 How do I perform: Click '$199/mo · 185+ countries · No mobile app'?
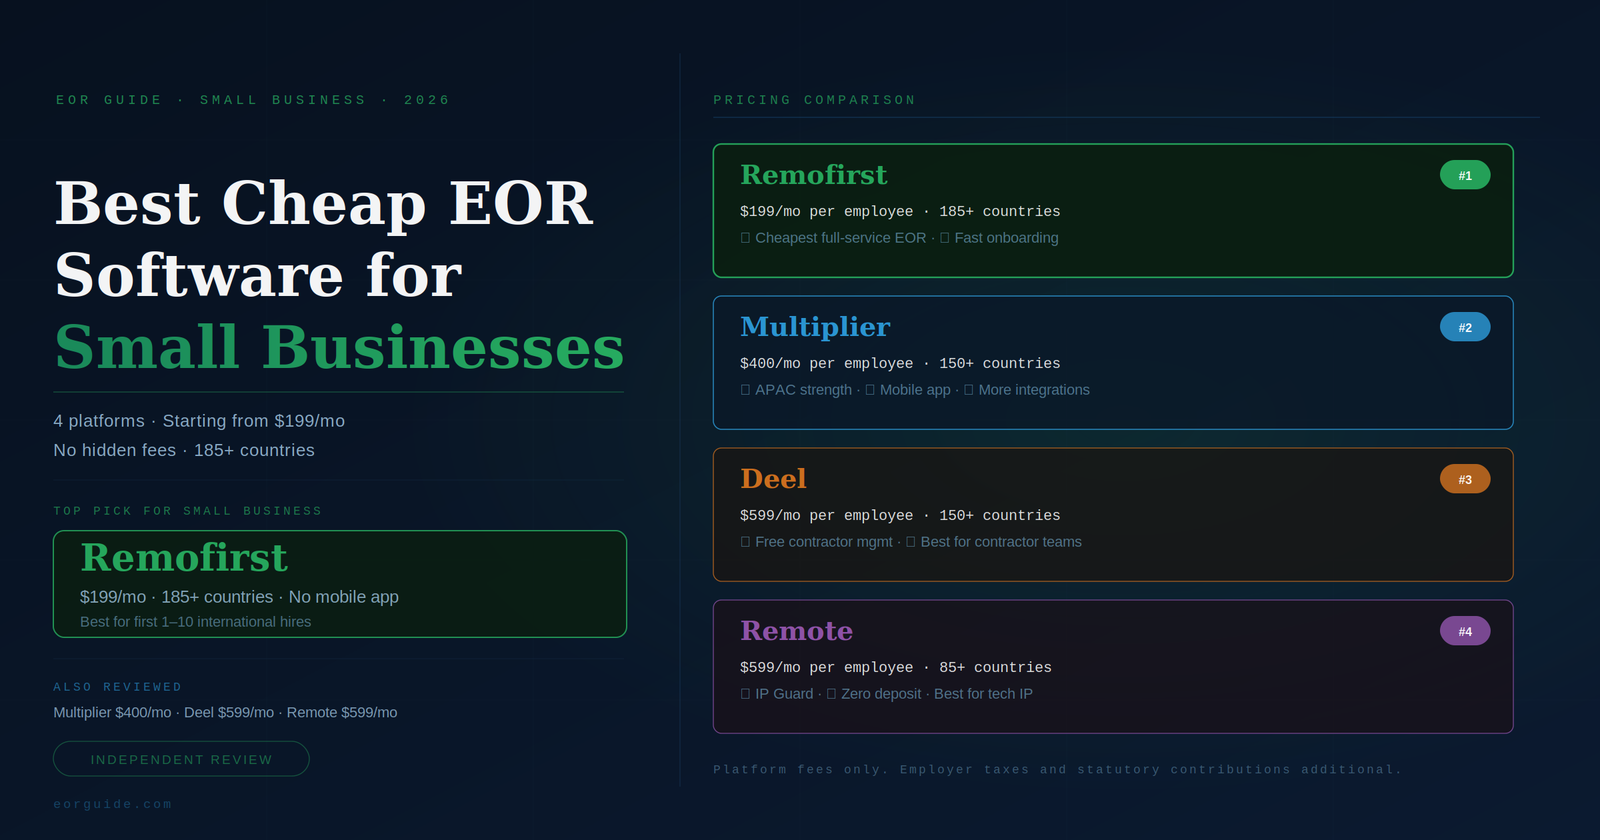pyautogui.click(x=239, y=597)
